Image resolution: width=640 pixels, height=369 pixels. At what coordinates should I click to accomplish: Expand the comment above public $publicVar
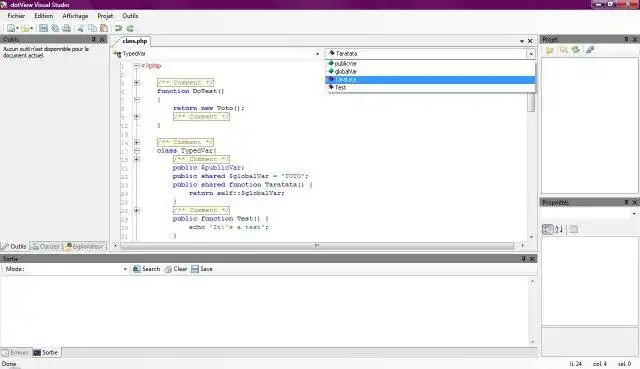tap(137, 159)
